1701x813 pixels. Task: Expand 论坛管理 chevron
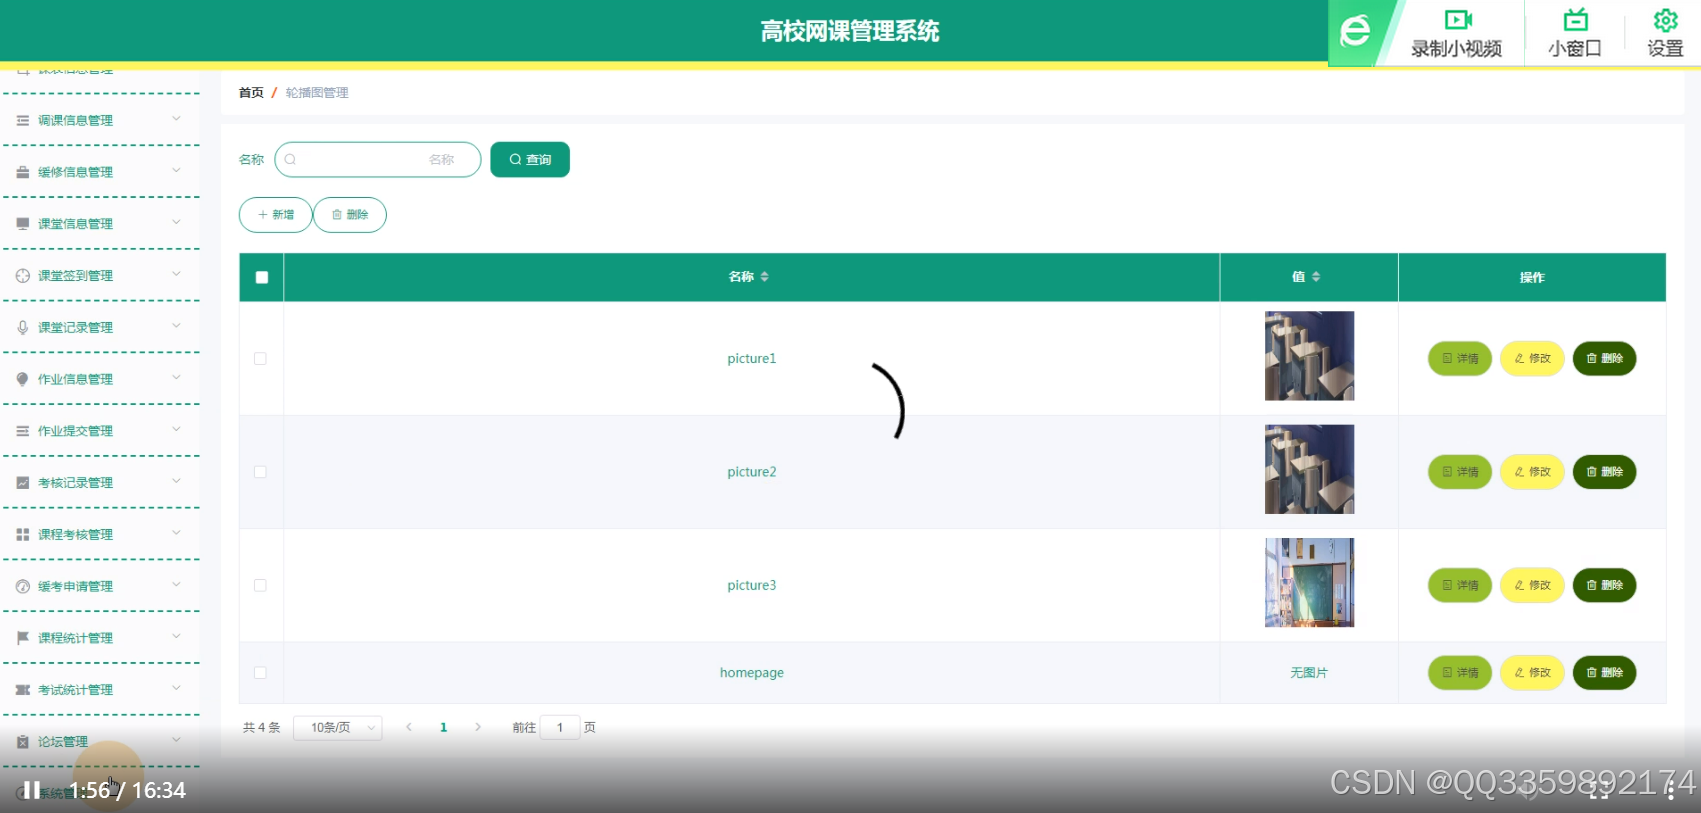tap(176, 741)
